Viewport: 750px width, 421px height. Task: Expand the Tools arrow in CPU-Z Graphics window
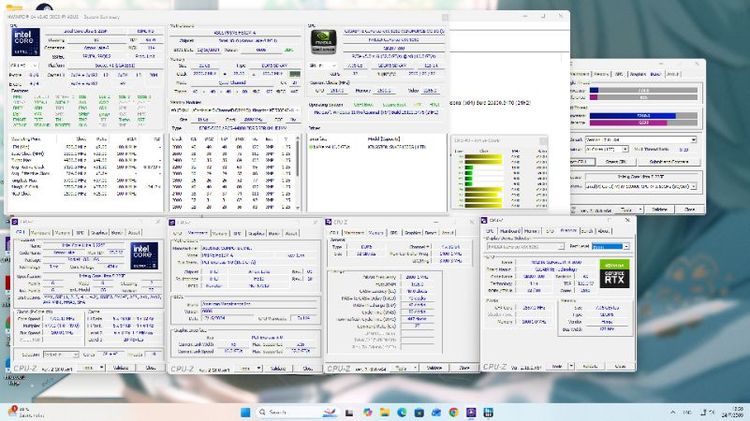[x=571, y=366]
